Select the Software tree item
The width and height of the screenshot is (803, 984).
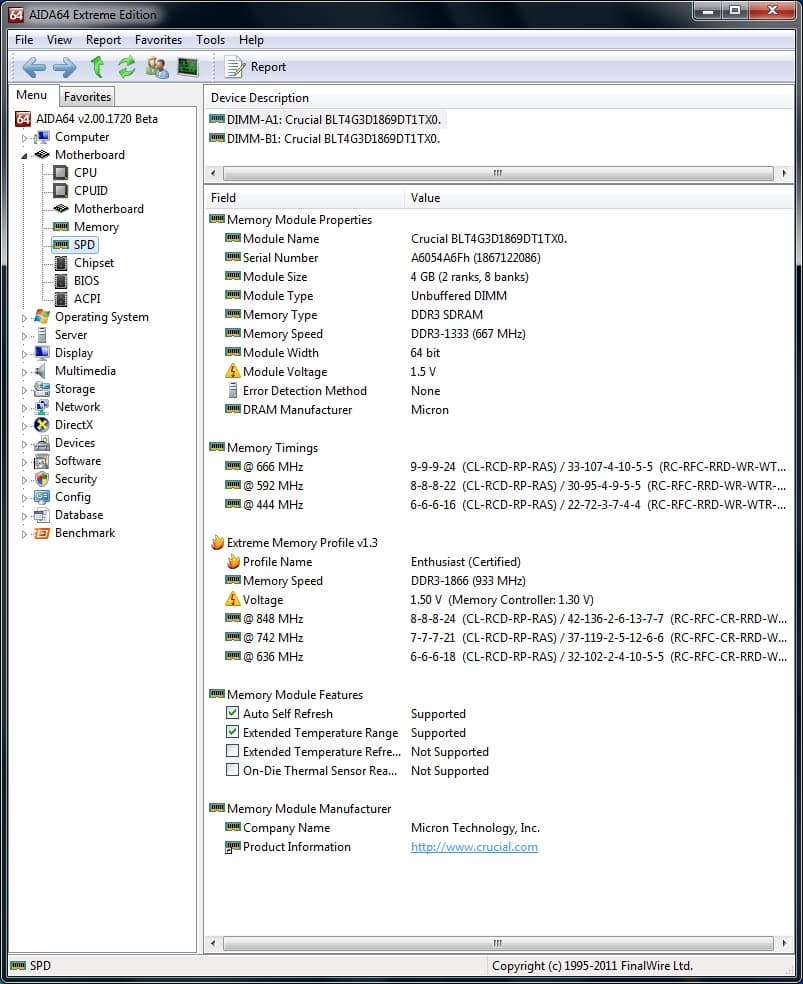(78, 461)
